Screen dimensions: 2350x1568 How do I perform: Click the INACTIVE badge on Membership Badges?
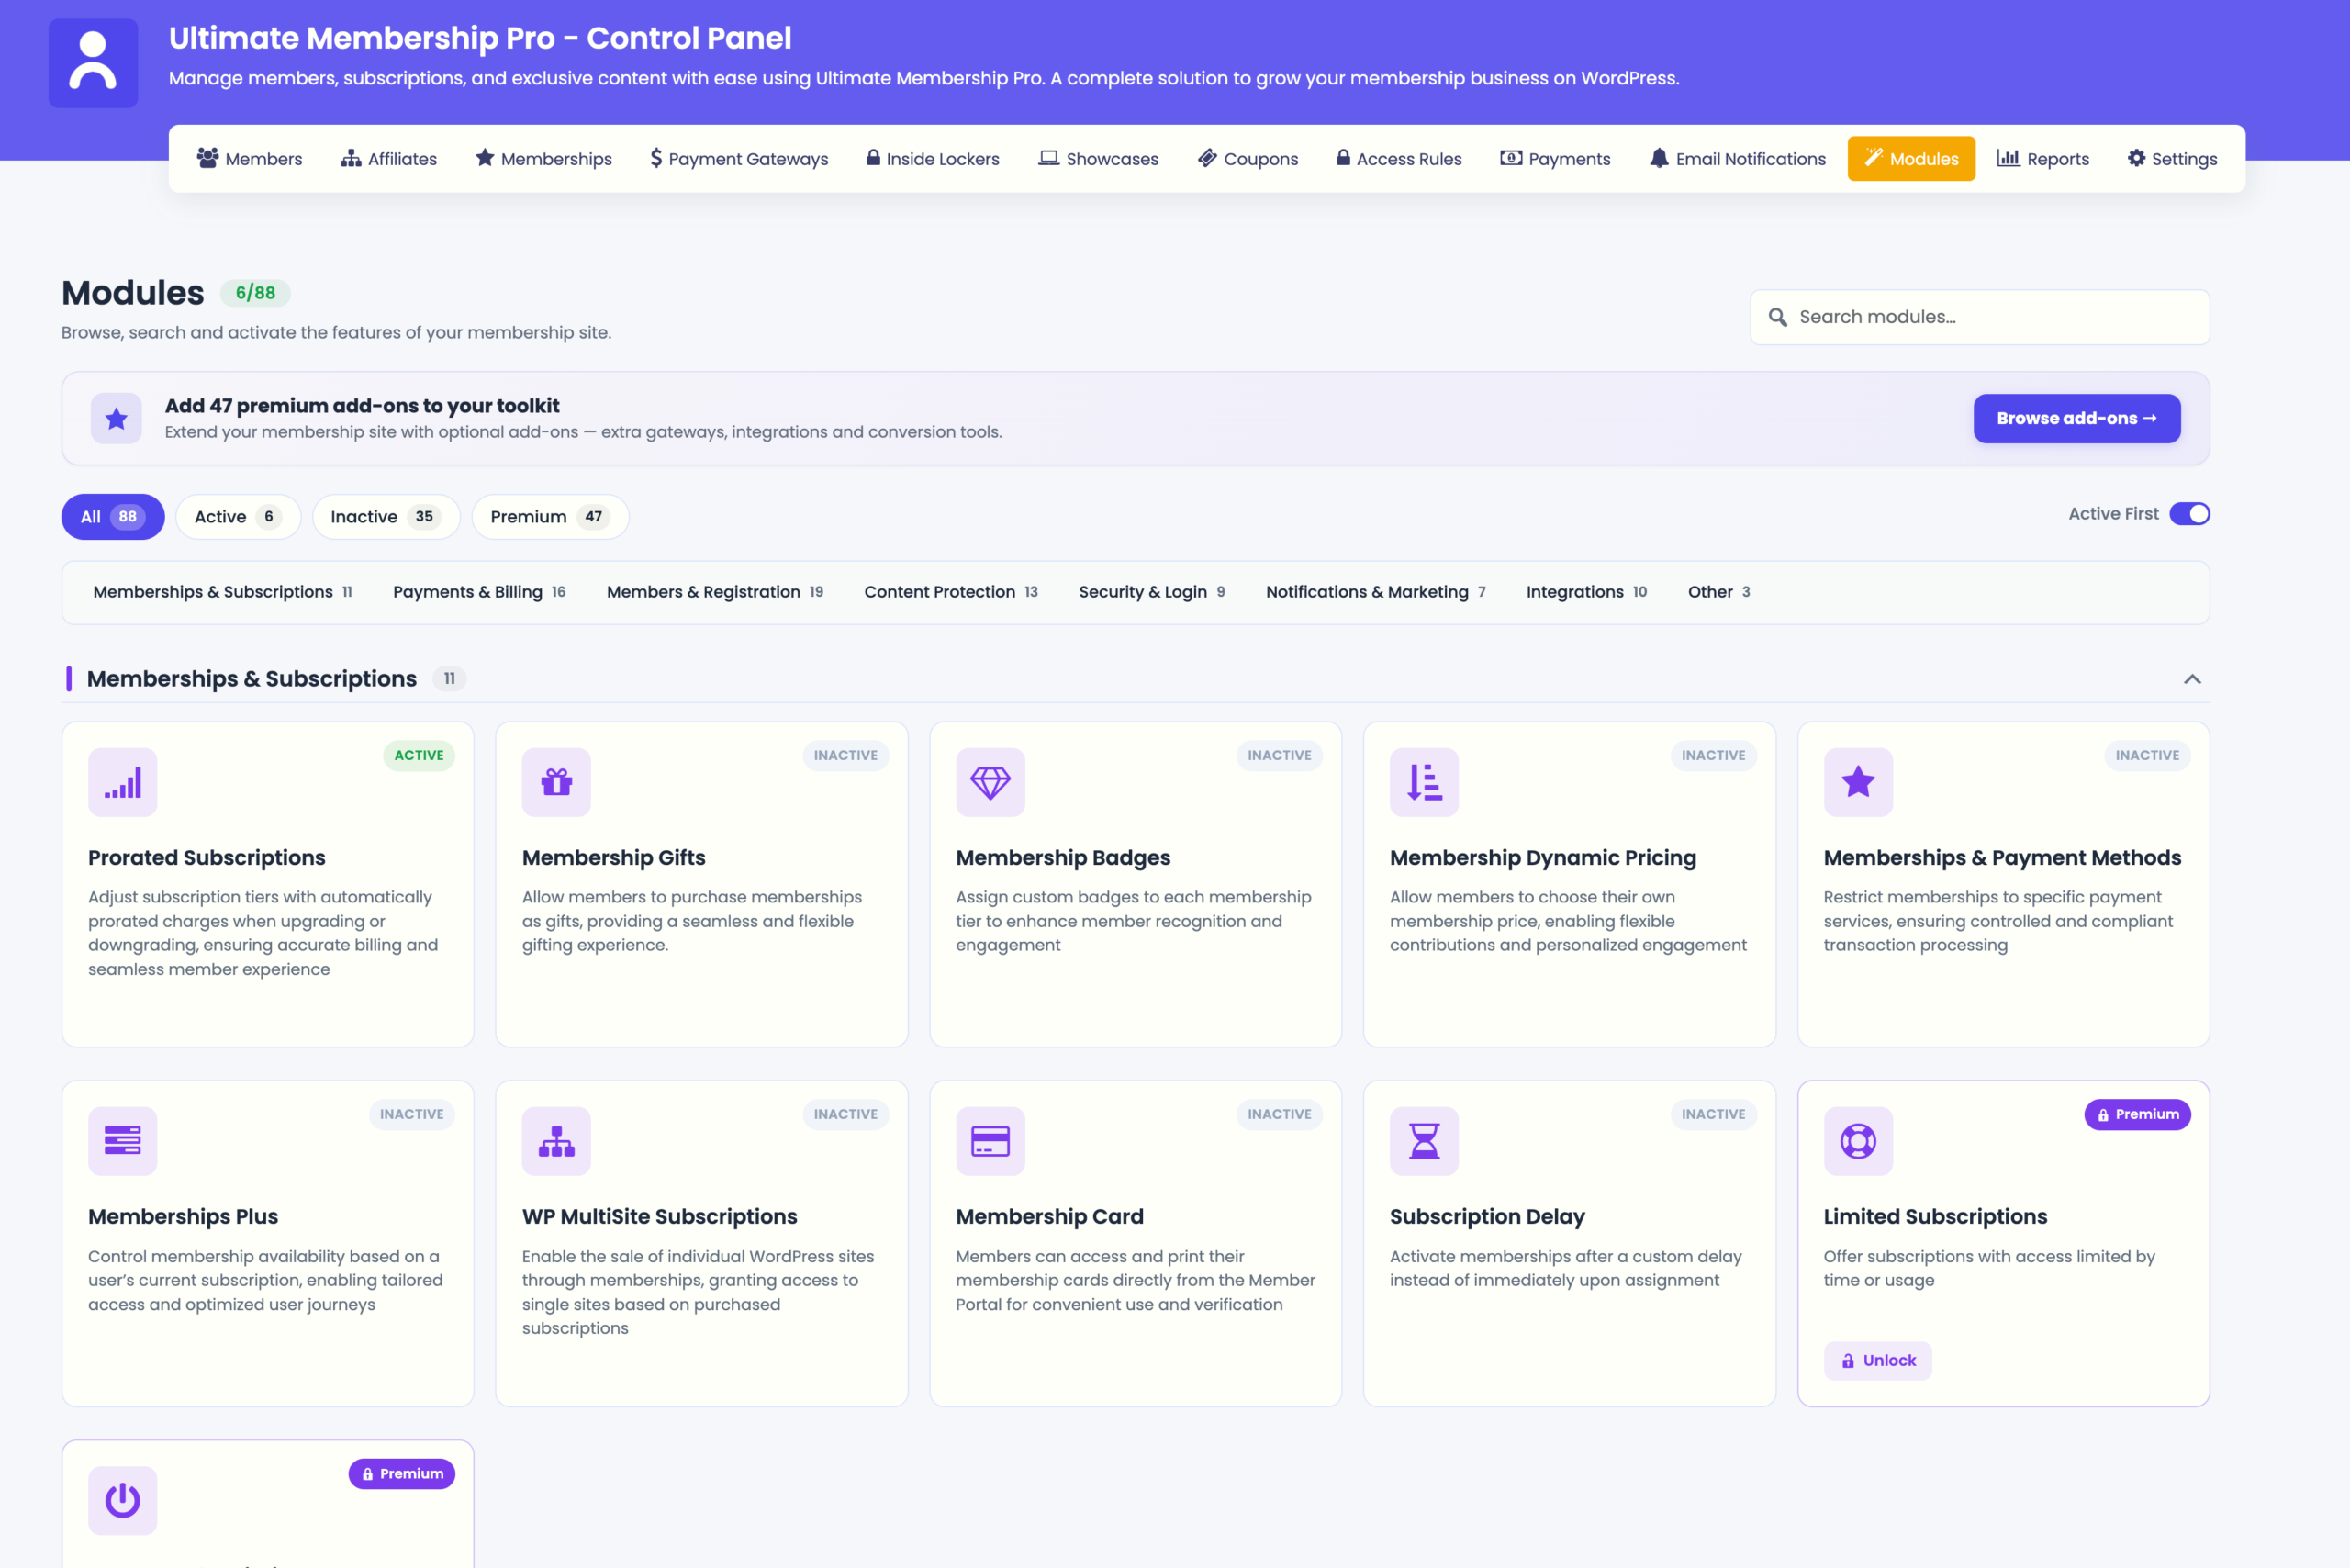point(1279,755)
